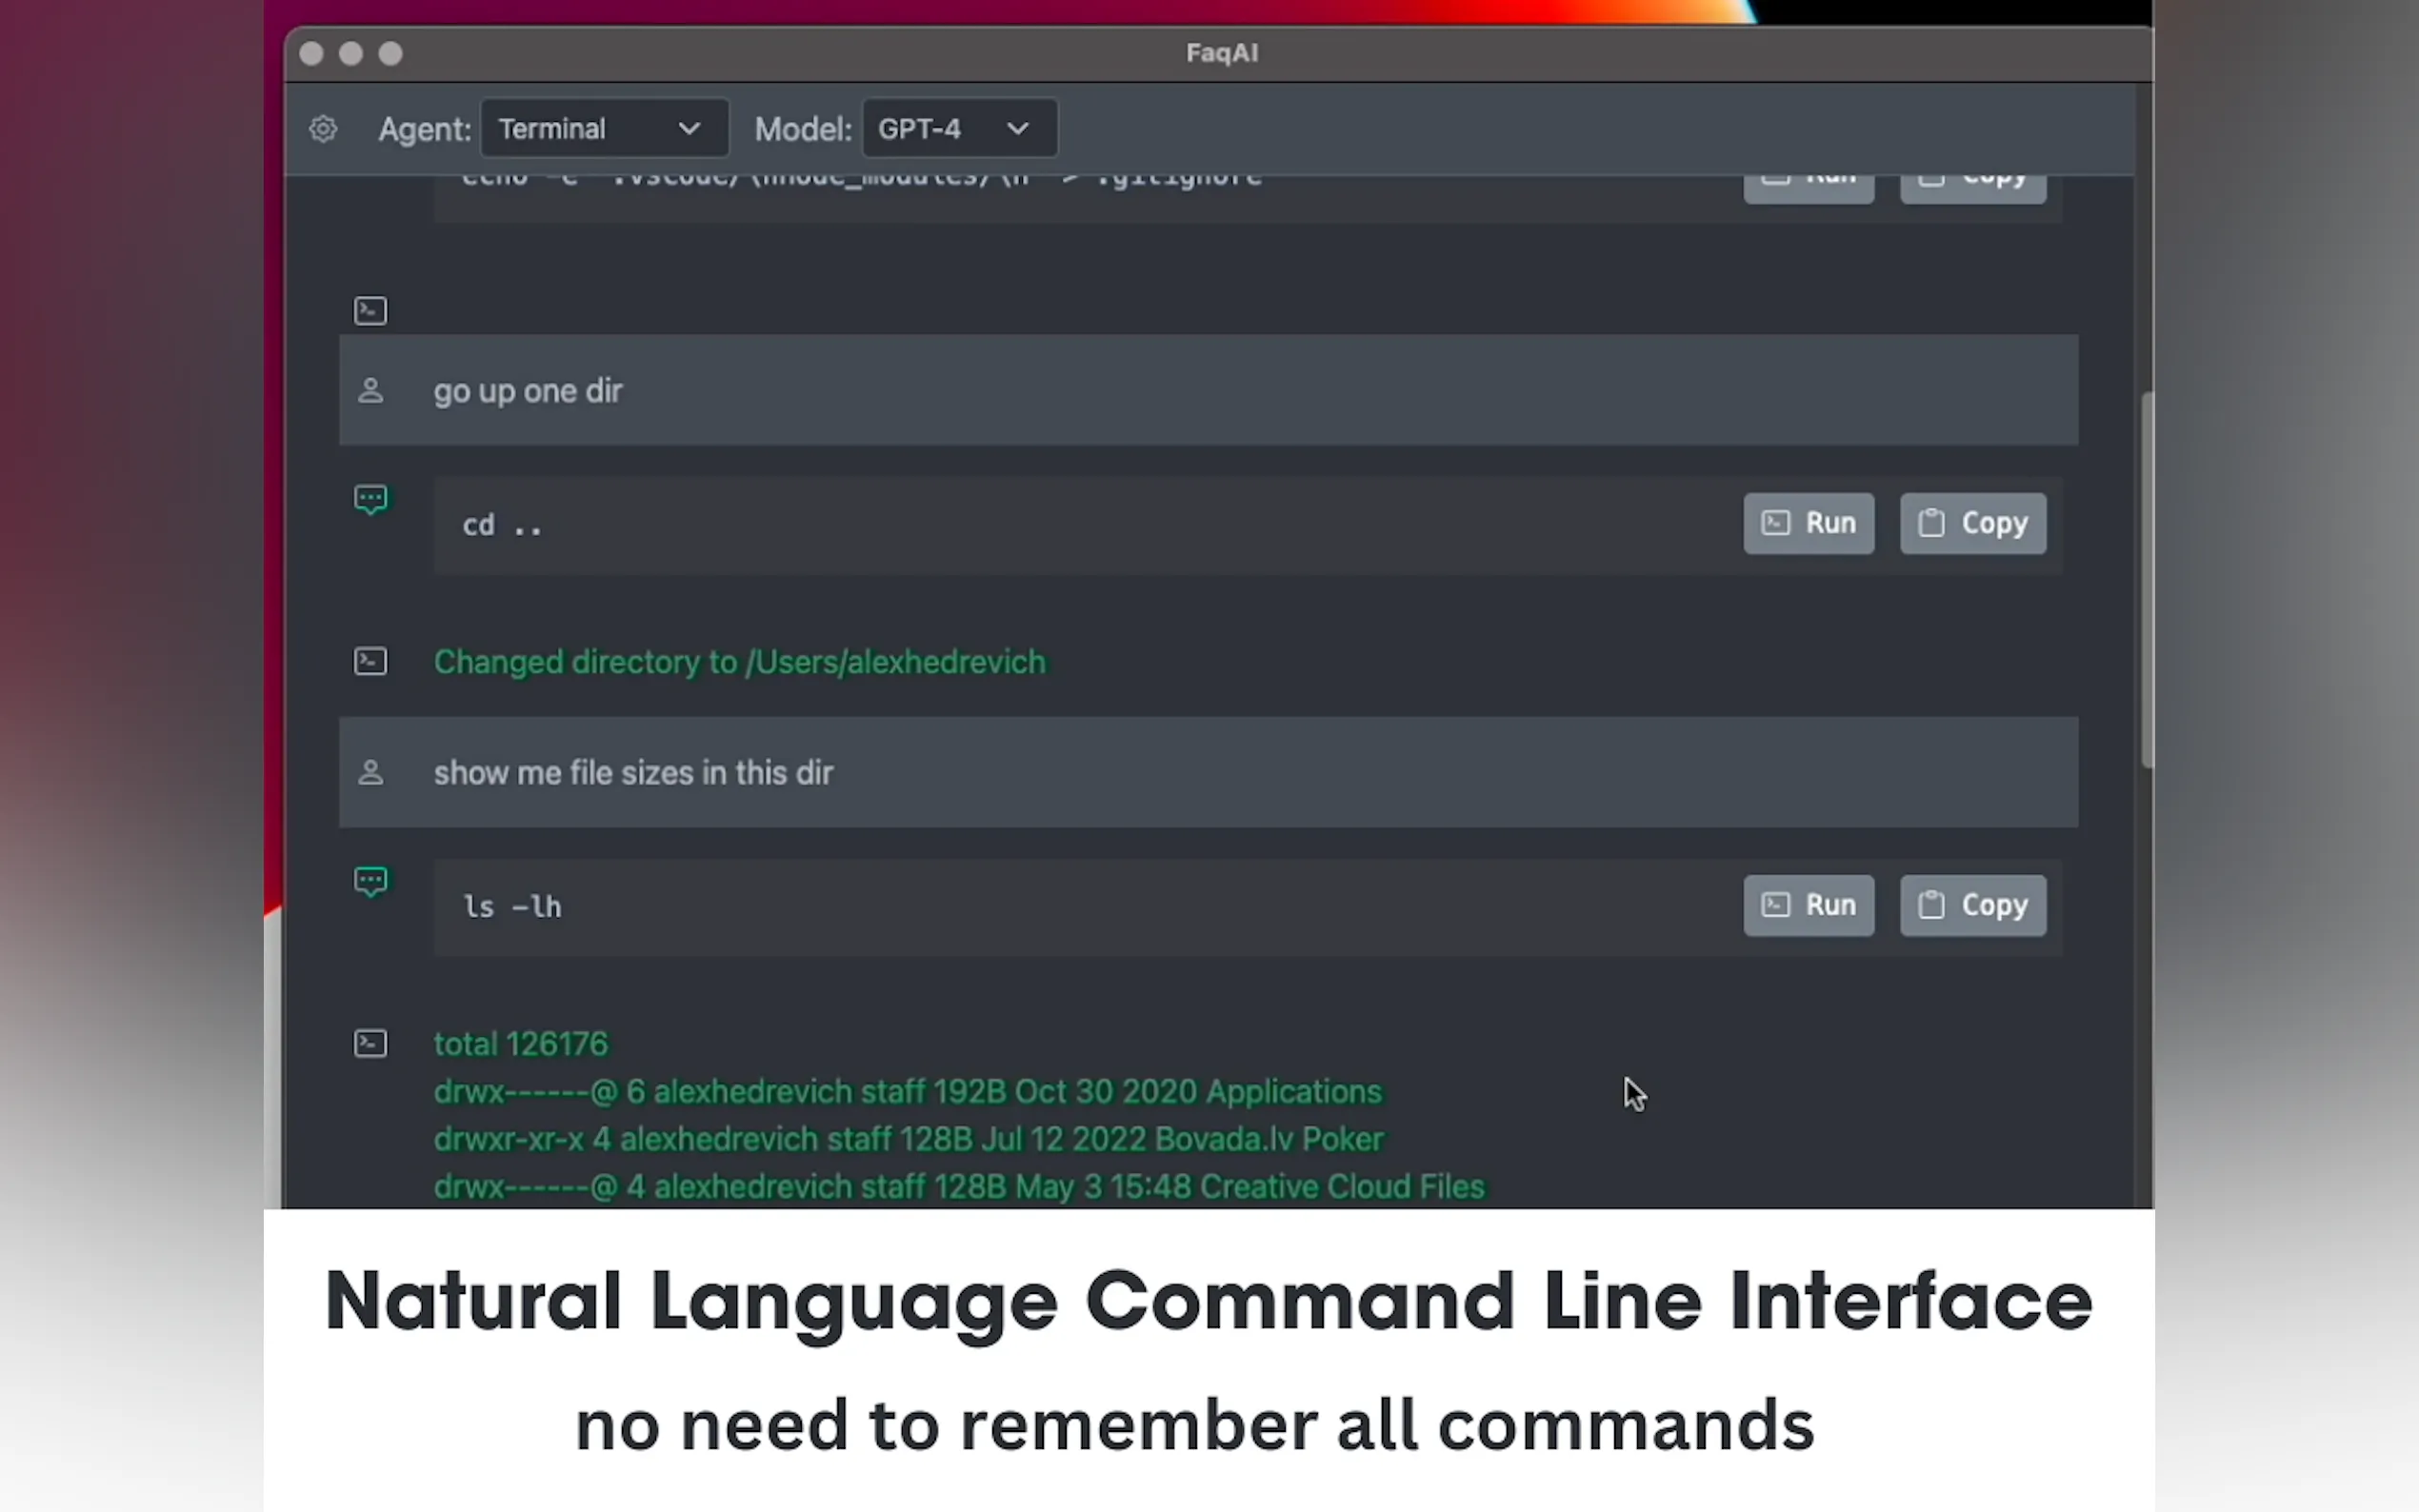Image resolution: width=2419 pixels, height=1512 pixels.
Task: Click the 'cd ..' code block text
Action: pos(502,526)
